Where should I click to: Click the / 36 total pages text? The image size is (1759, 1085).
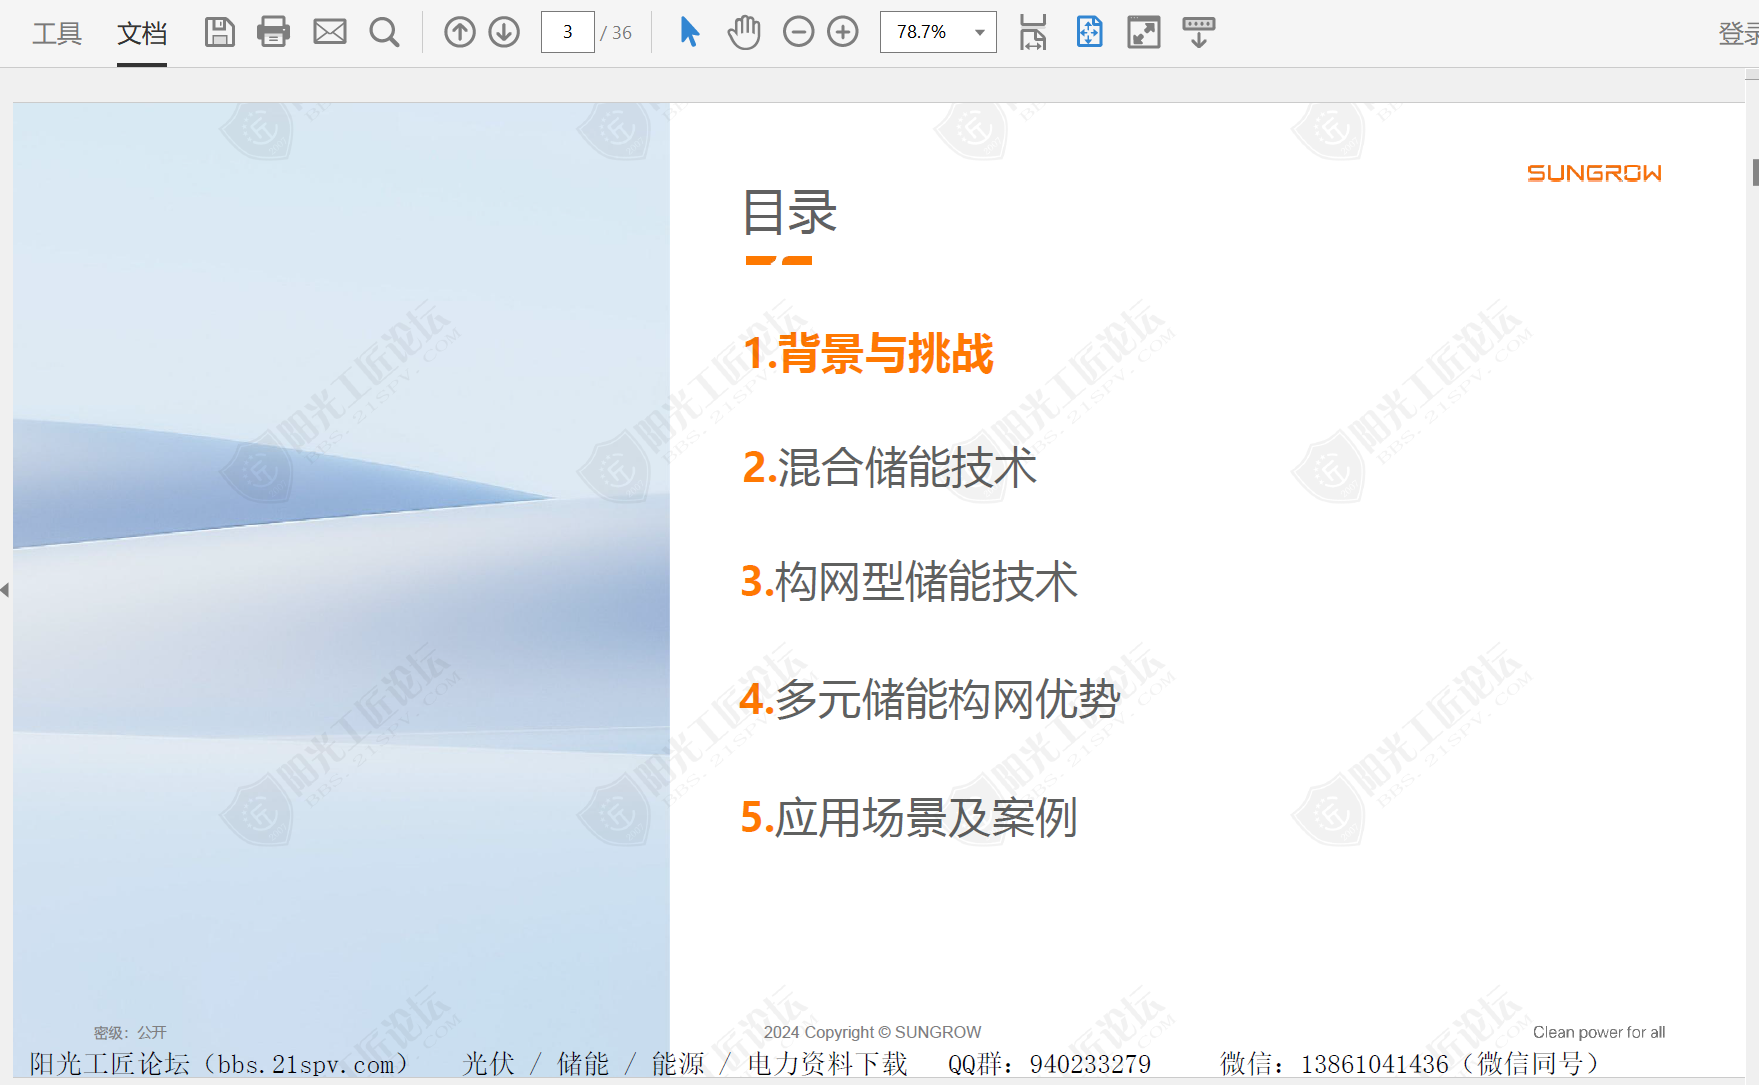(x=616, y=33)
